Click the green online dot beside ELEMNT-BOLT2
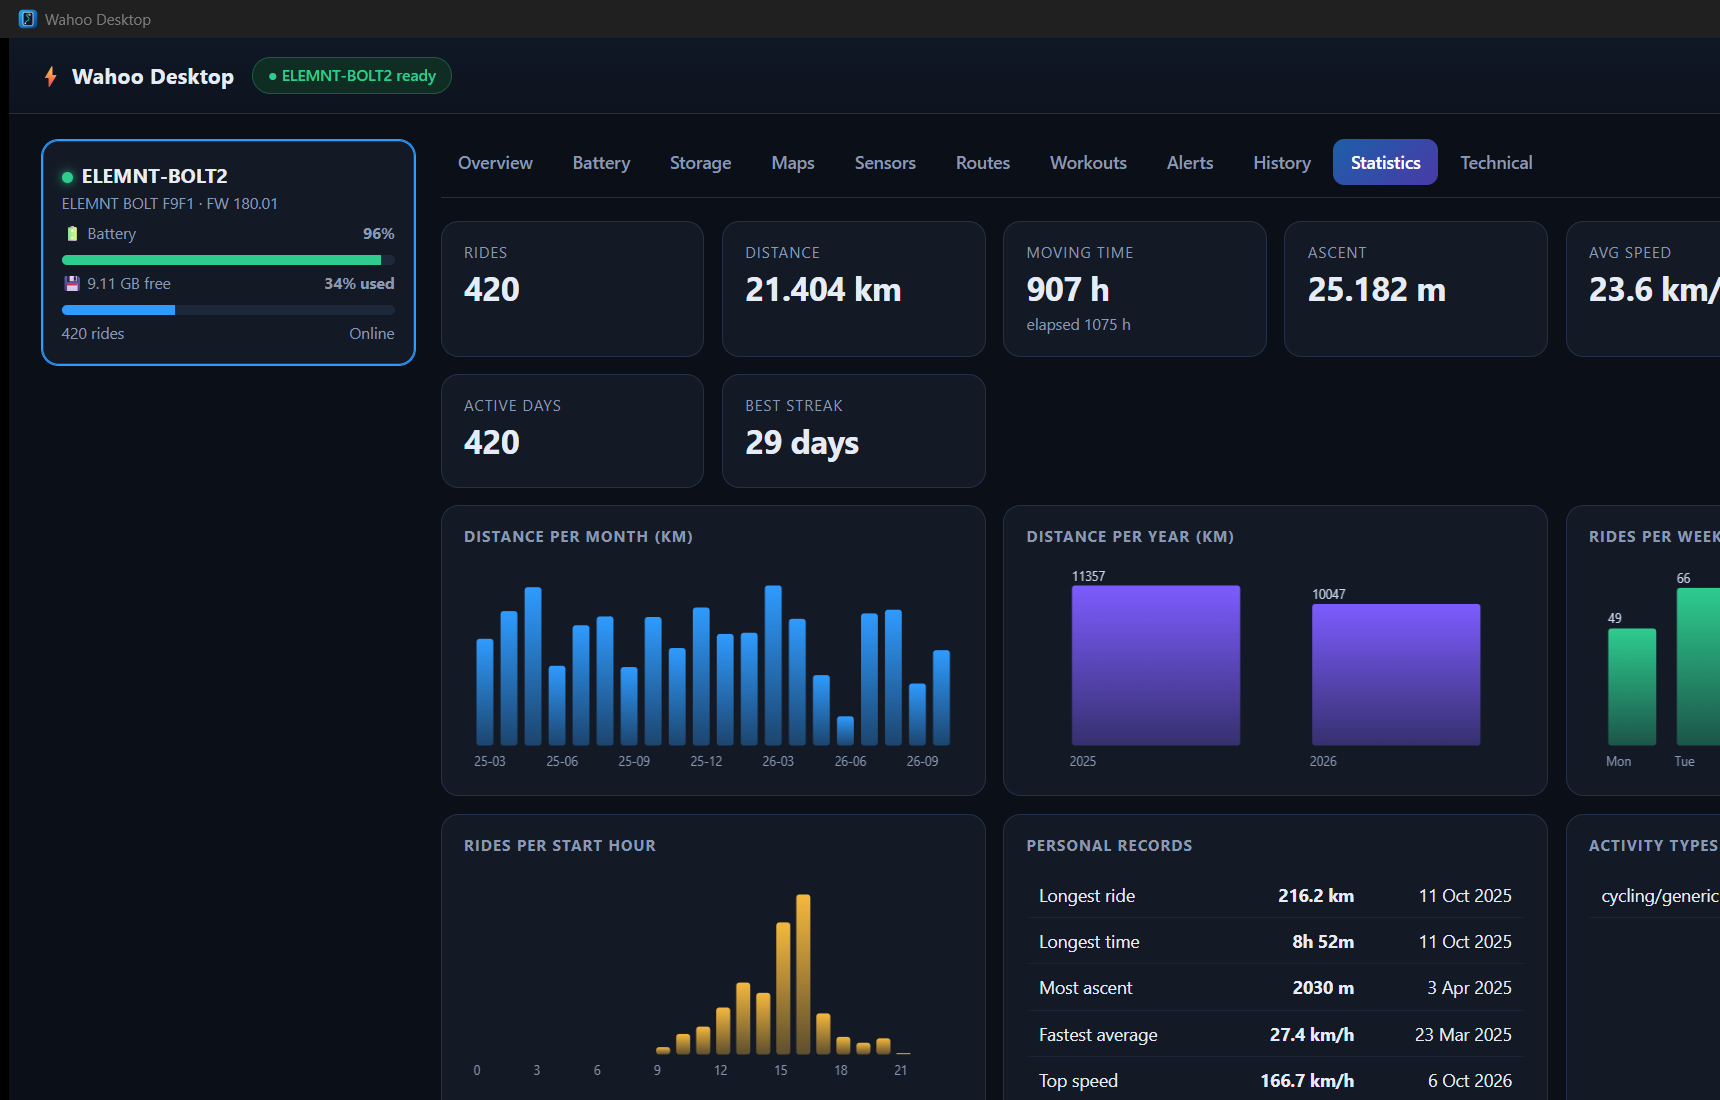This screenshot has height=1100, width=1720. (x=68, y=177)
